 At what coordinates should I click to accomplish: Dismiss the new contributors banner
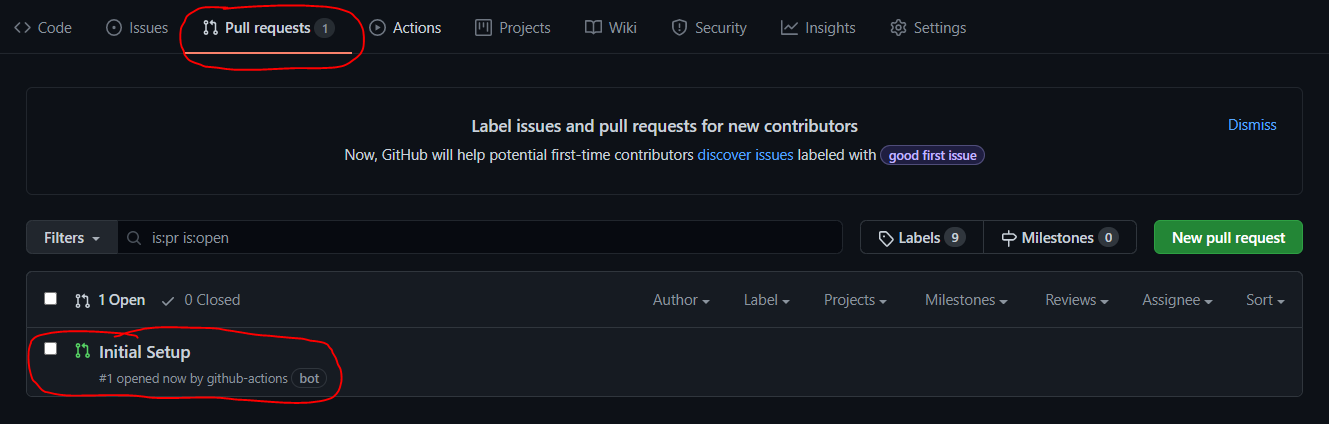1252,125
